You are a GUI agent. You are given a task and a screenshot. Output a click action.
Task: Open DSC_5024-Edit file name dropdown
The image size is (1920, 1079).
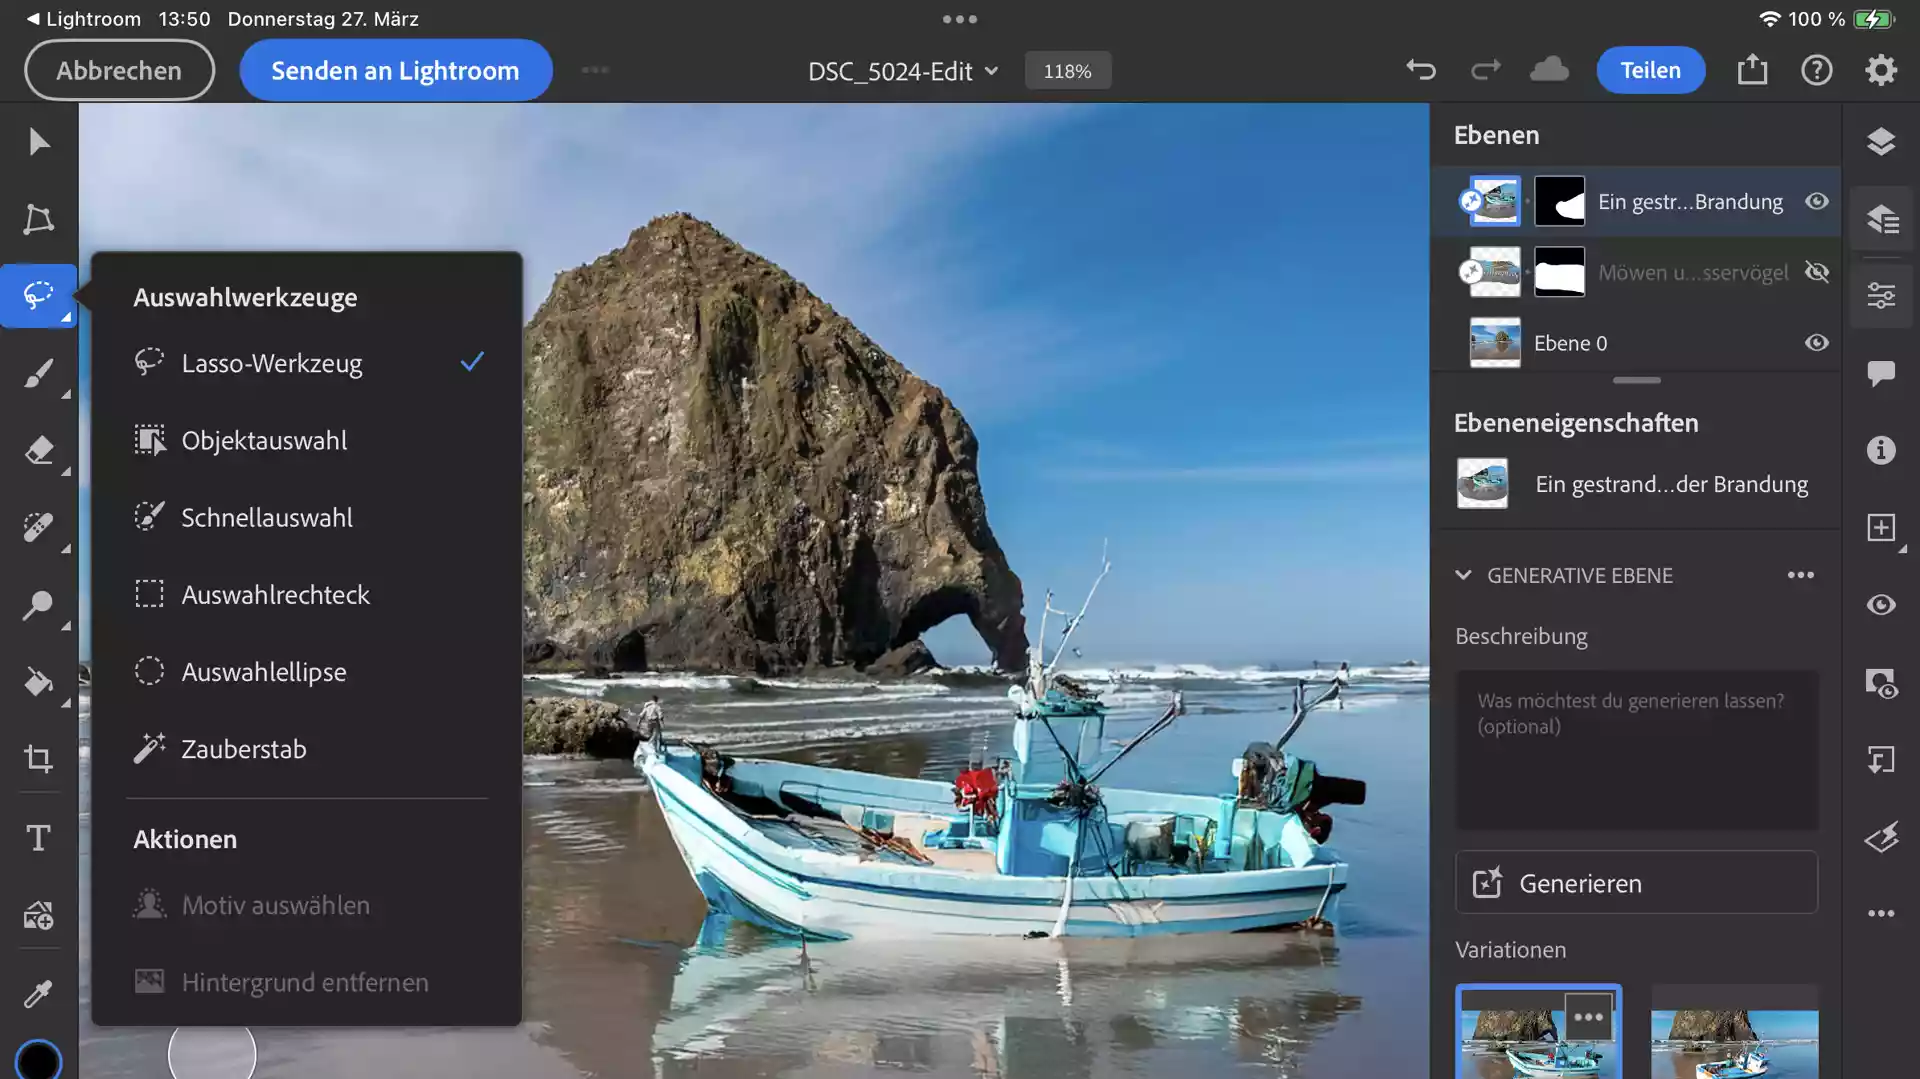(x=903, y=71)
